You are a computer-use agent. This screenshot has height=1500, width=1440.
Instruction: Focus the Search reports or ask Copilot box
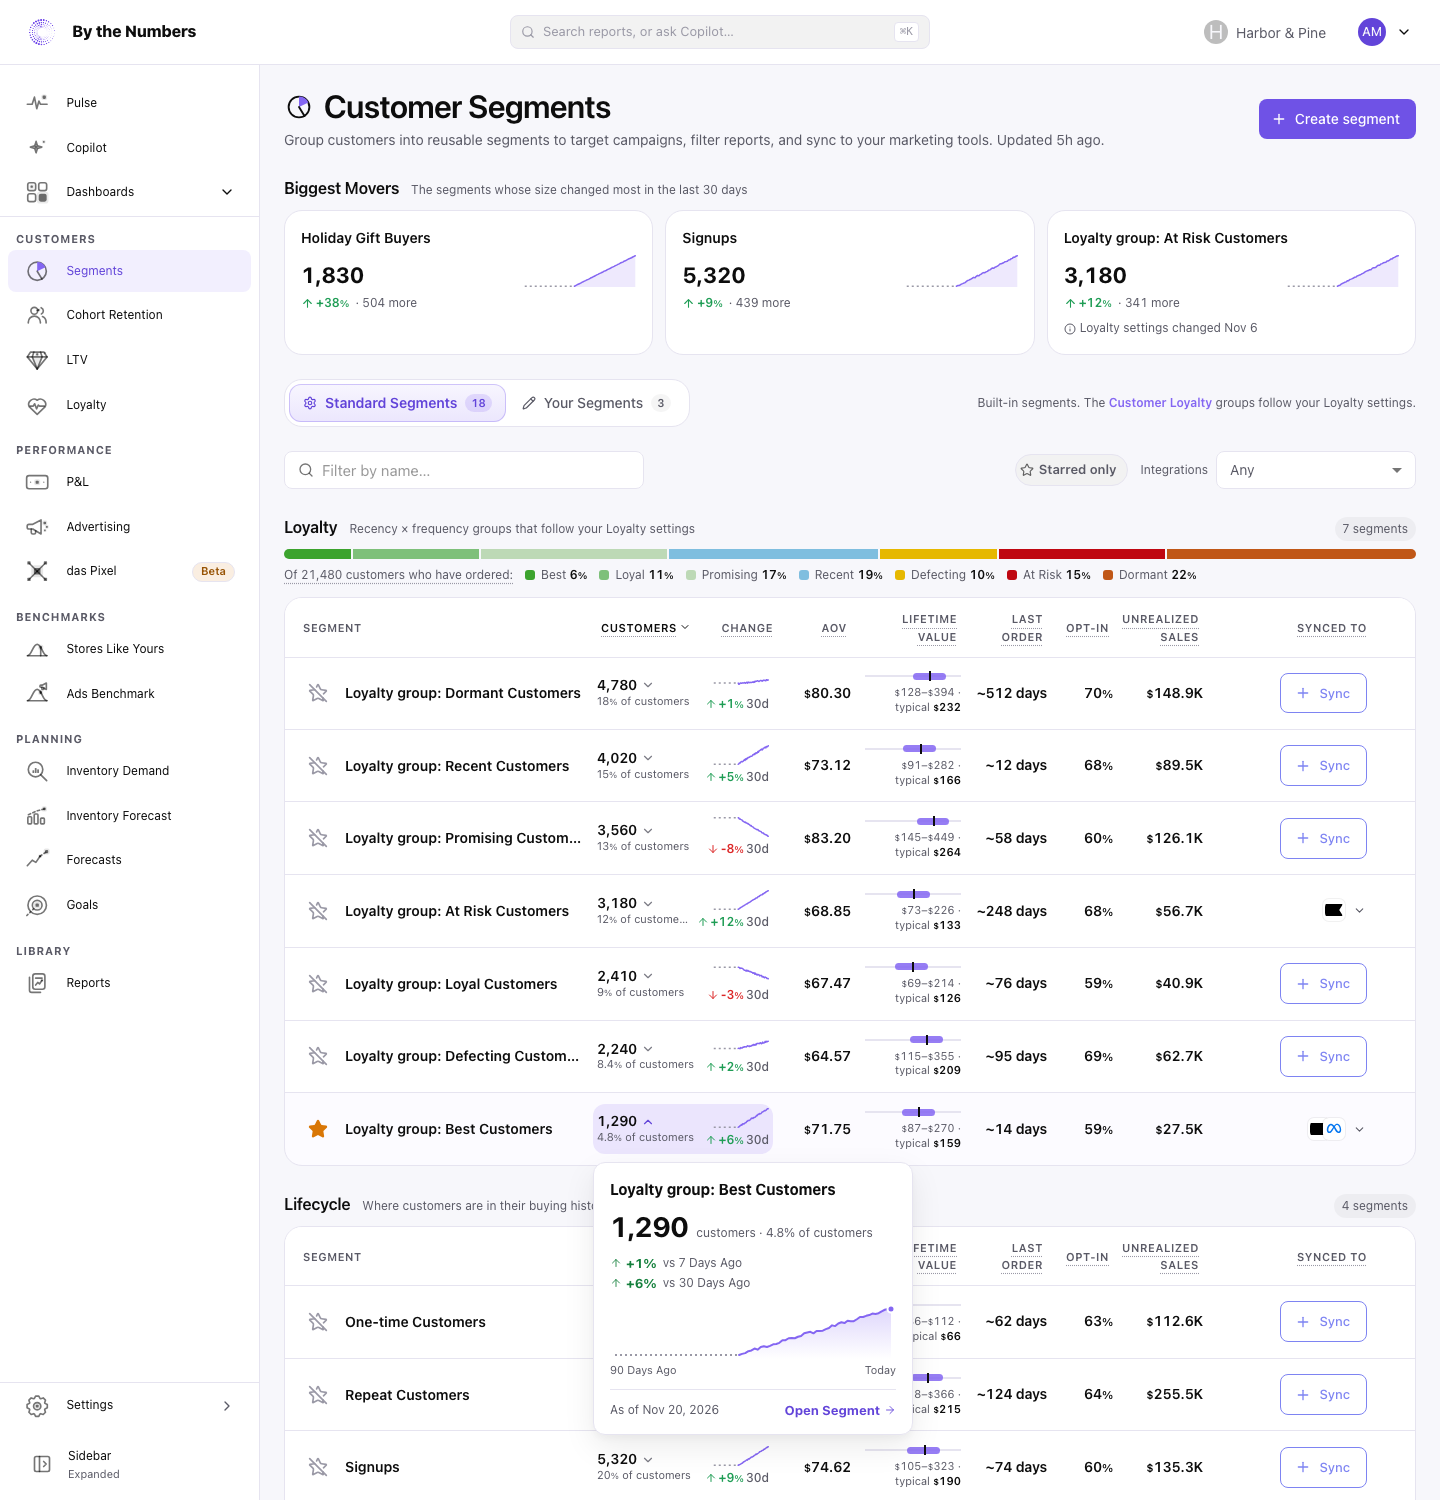tap(720, 32)
